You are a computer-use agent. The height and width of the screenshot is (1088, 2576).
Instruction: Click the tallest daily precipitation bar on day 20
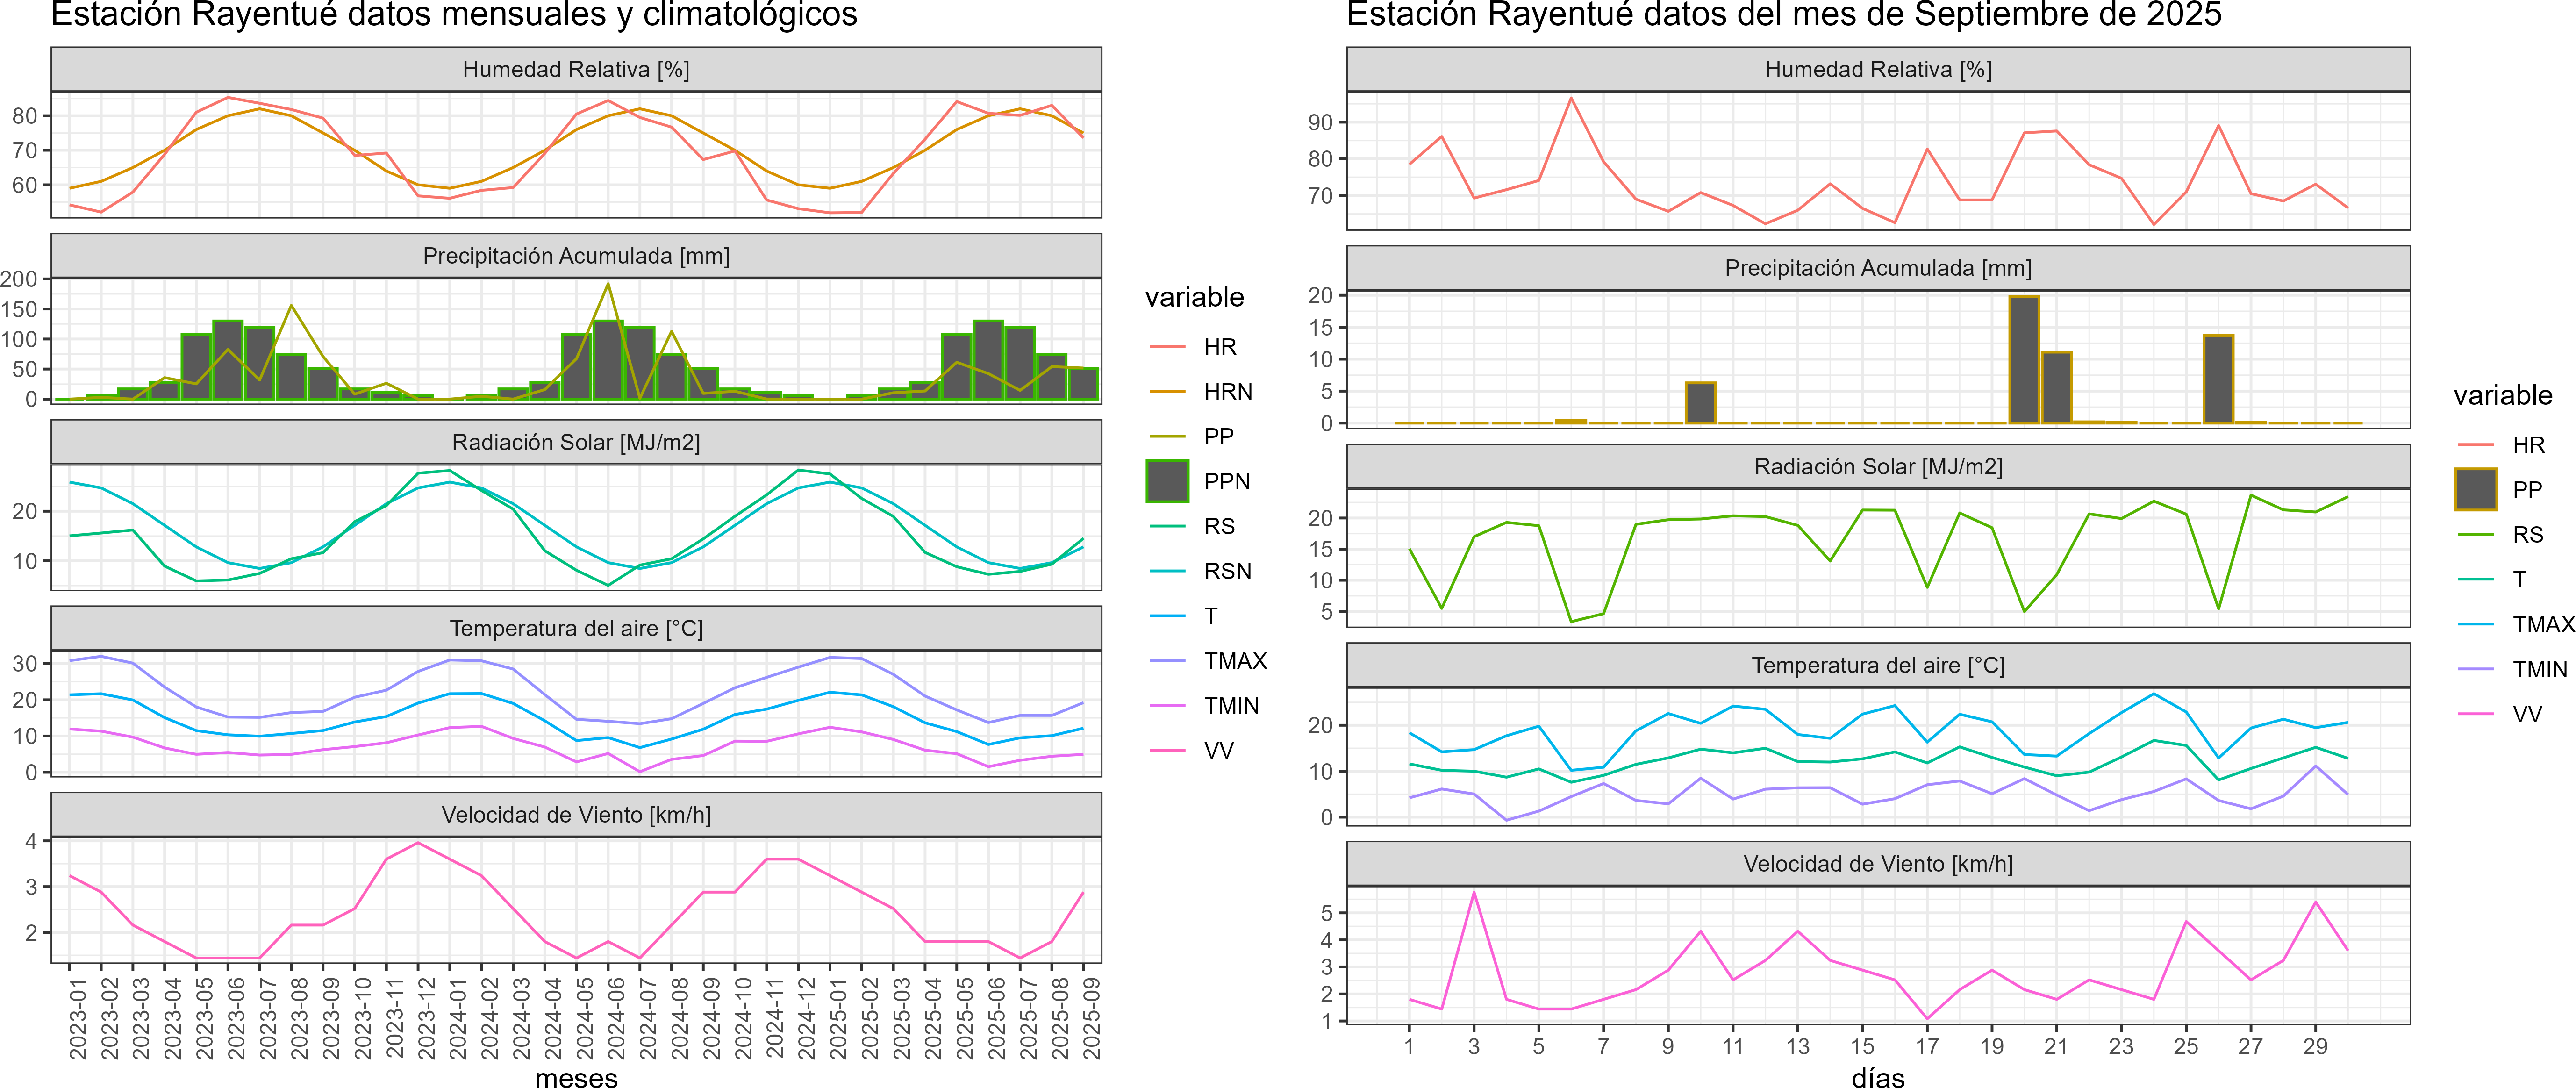2023,360
